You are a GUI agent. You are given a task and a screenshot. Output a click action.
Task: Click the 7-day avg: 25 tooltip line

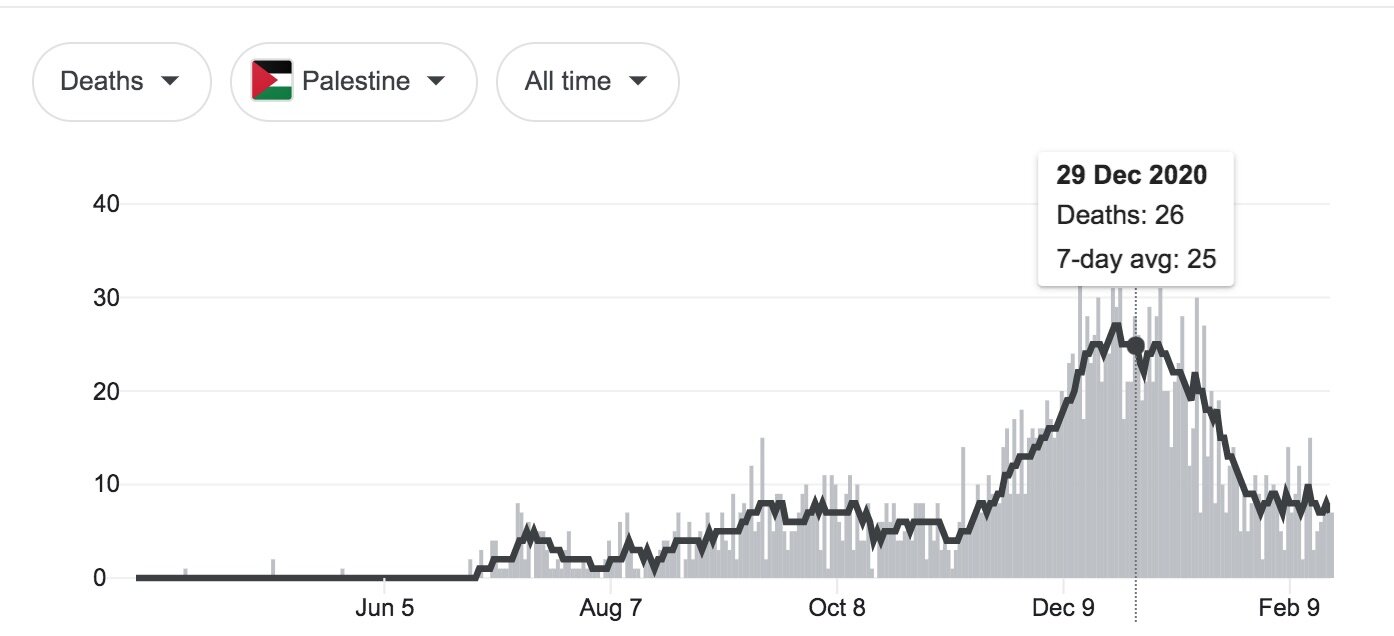1136,259
